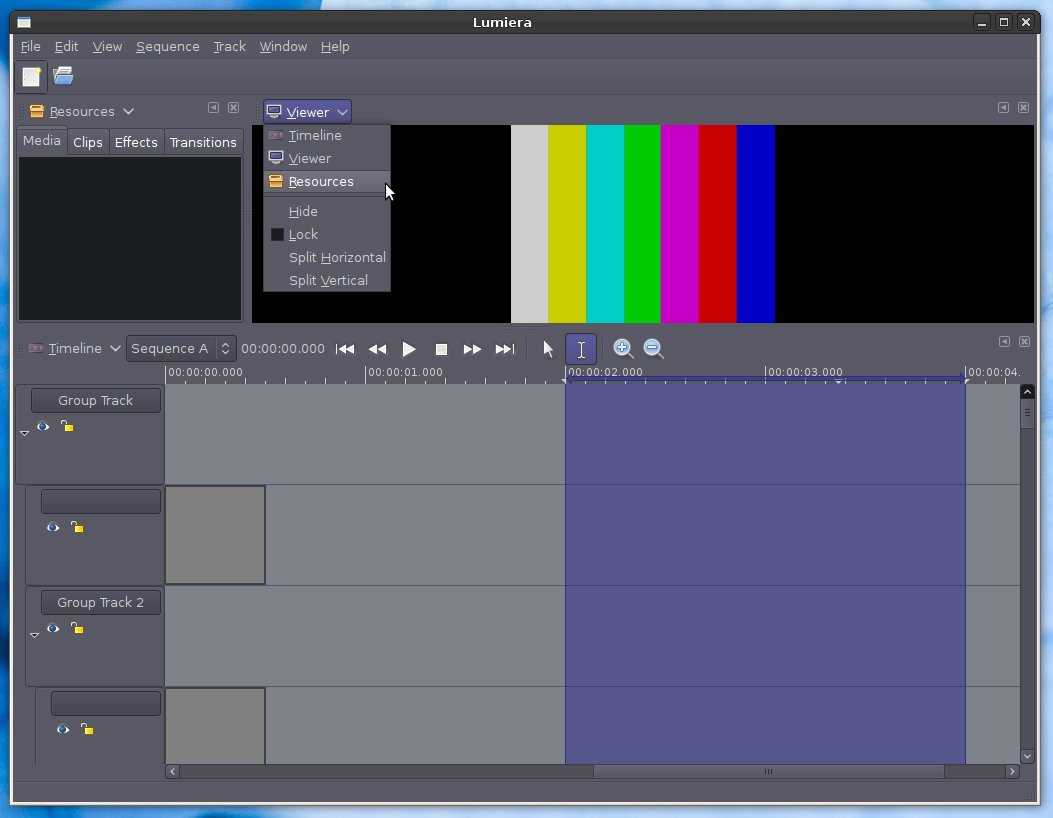This screenshot has width=1053, height=818.
Task: Collapse the Group Track expander triangle
Action: [24, 433]
